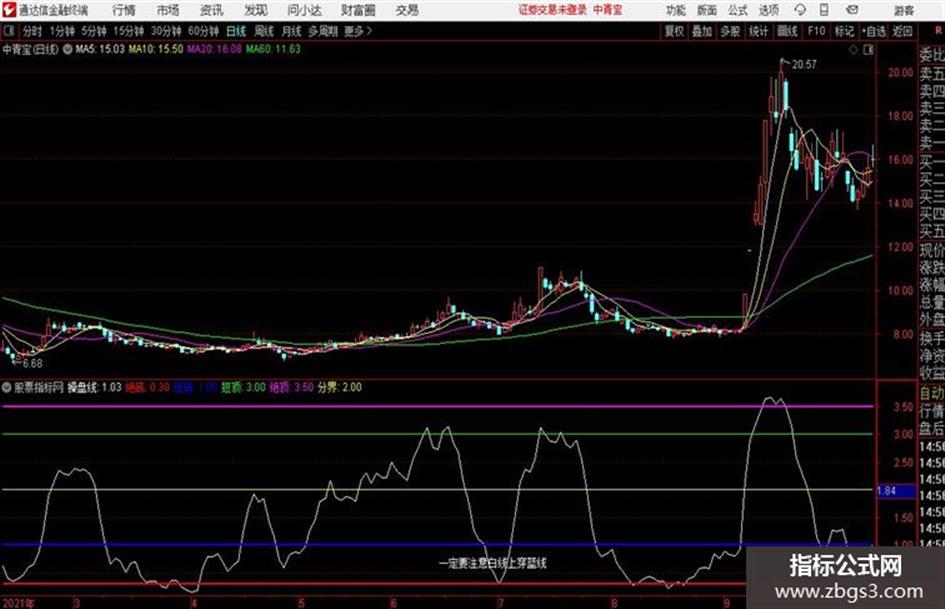945x609 pixels.
Task: Click the 叠加 overlay toolbar button
Action: (x=702, y=31)
